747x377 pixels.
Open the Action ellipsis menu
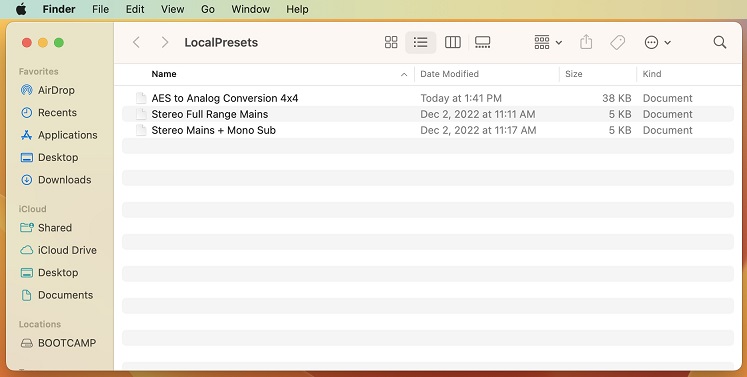tap(657, 42)
